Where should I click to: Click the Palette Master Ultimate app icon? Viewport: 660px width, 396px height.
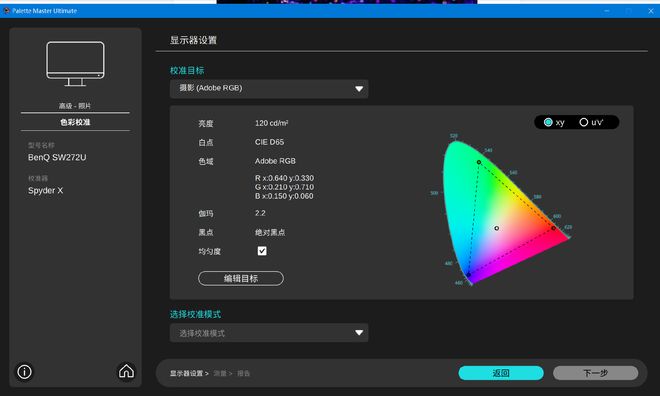6,11
